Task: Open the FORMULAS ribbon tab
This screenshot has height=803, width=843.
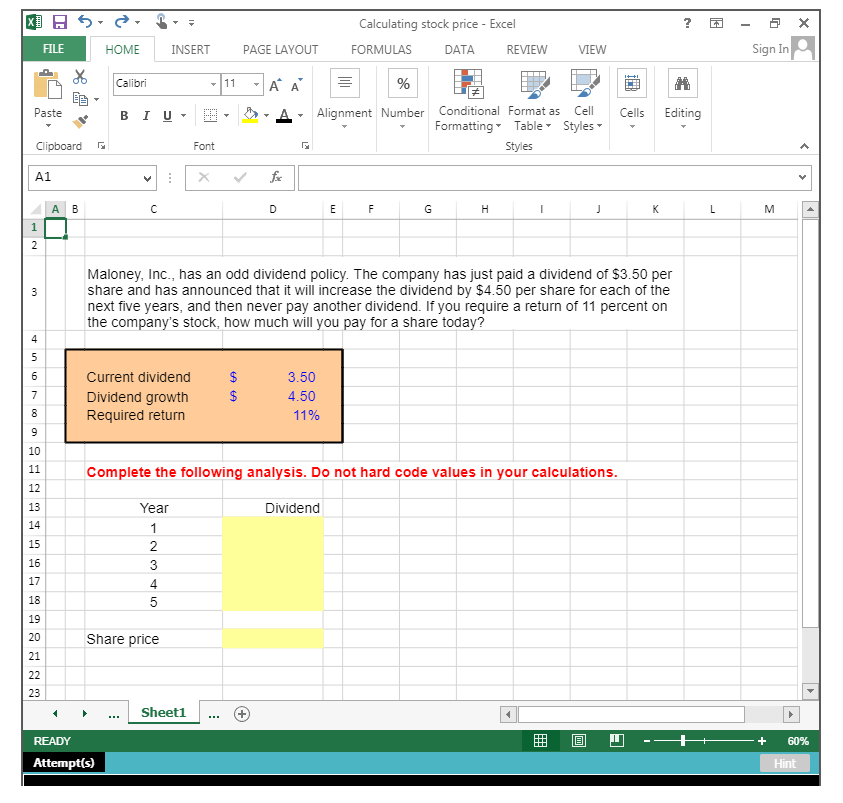Action: [381, 49]
